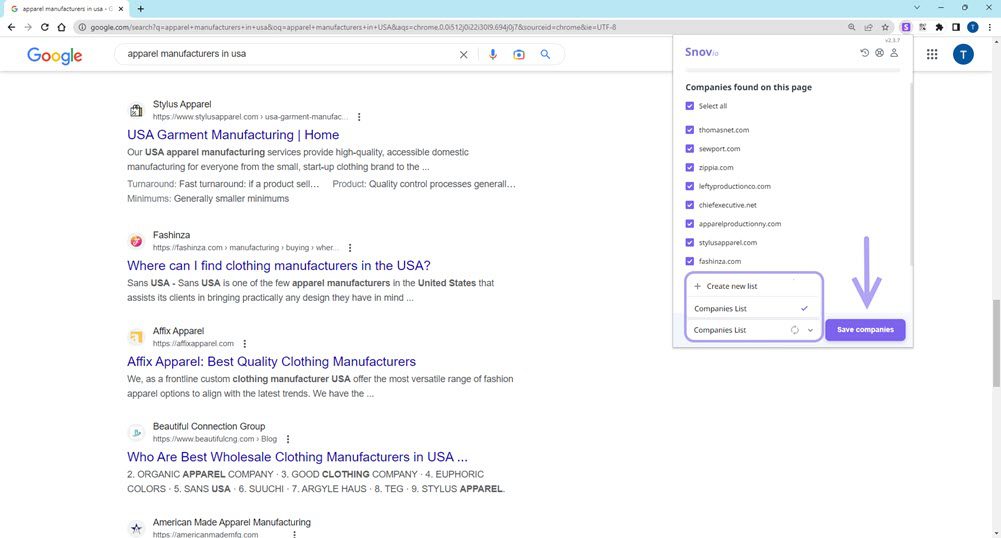Image resolution: width=1001 pixels, height=538 pixels.
Task: Open more options for Fashinza result
Action: pos(350,248)
